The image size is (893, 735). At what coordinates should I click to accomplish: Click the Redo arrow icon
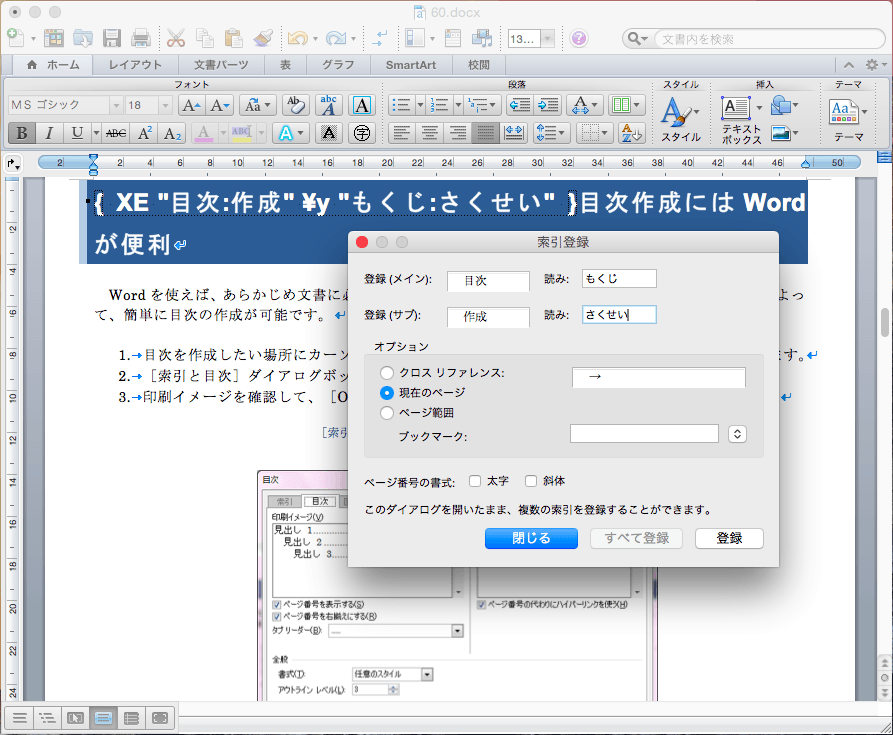335,38
